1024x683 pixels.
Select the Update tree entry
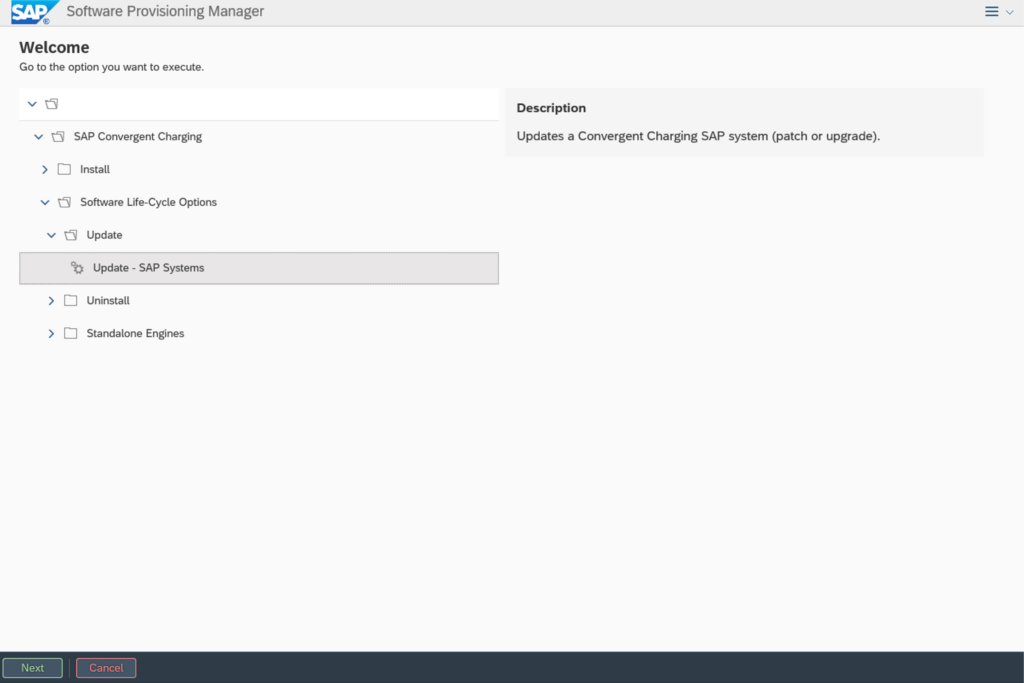click(x=104, y=235)
